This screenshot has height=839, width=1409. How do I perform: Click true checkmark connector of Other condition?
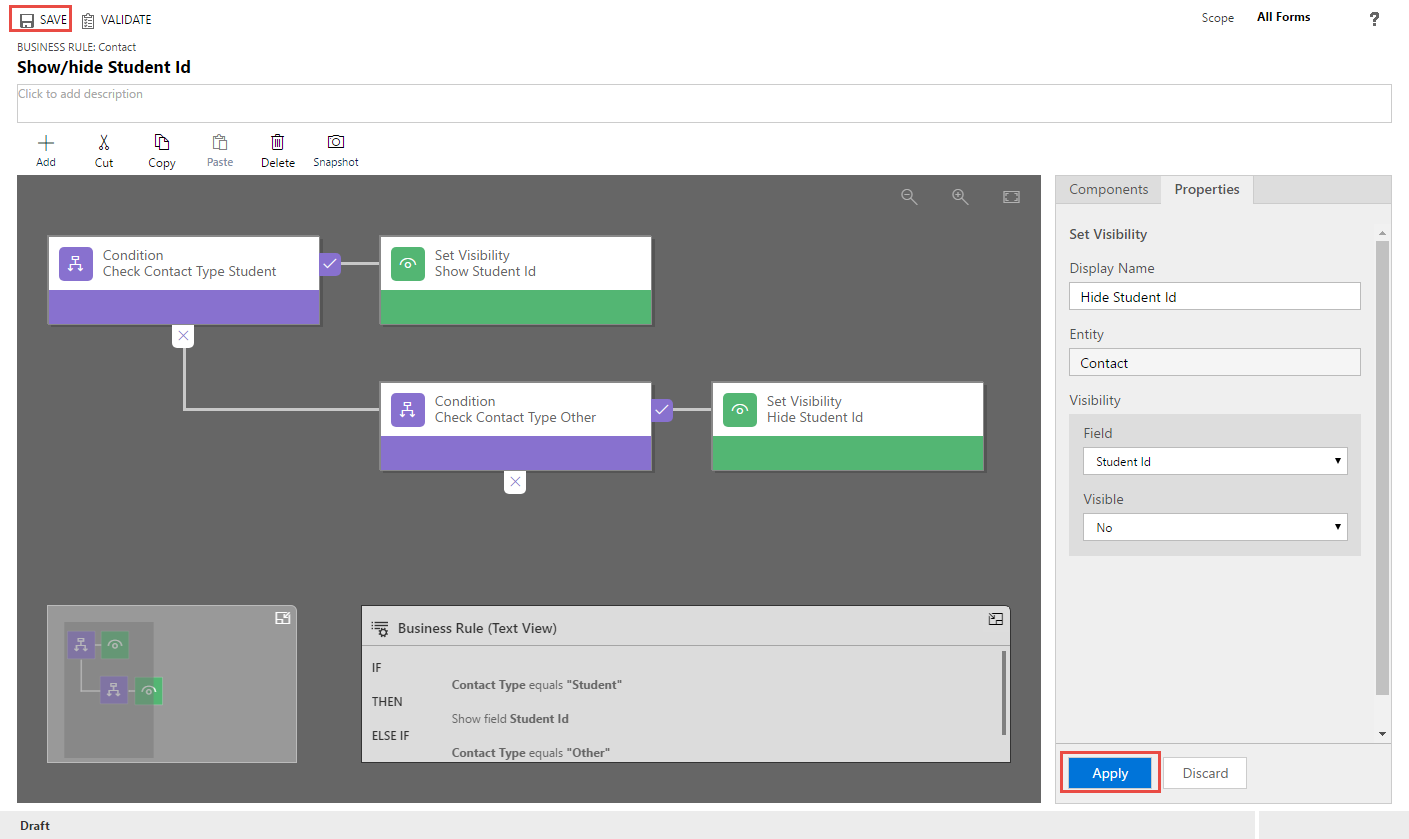coord(662,410)
